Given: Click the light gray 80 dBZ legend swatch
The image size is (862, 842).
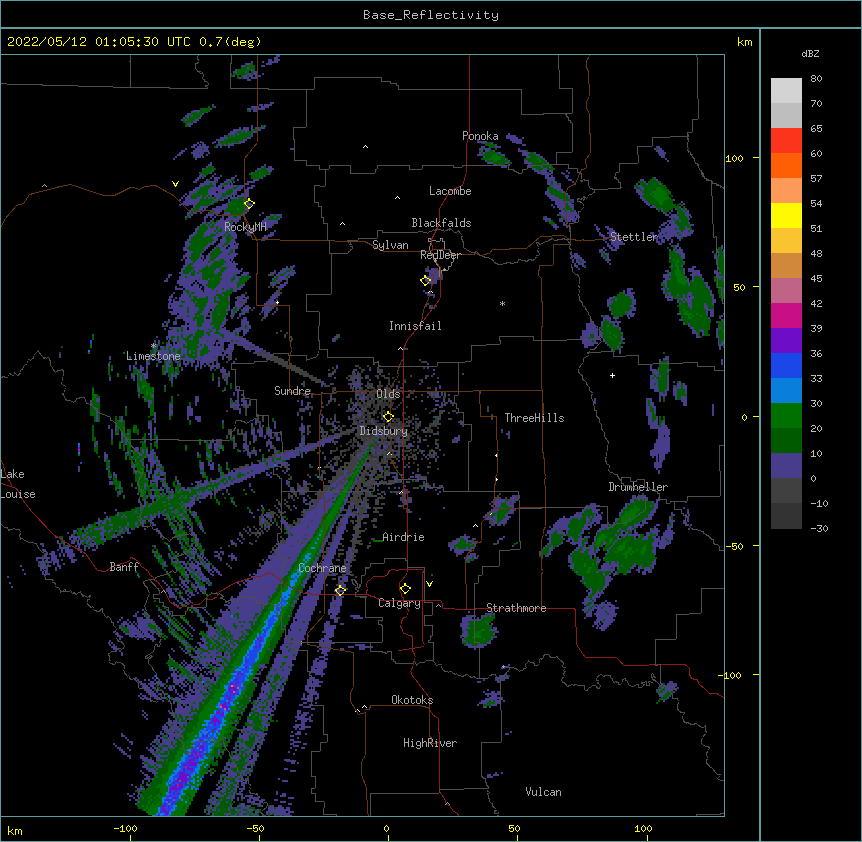Looking at the screenshot, I should pos(786,91).
